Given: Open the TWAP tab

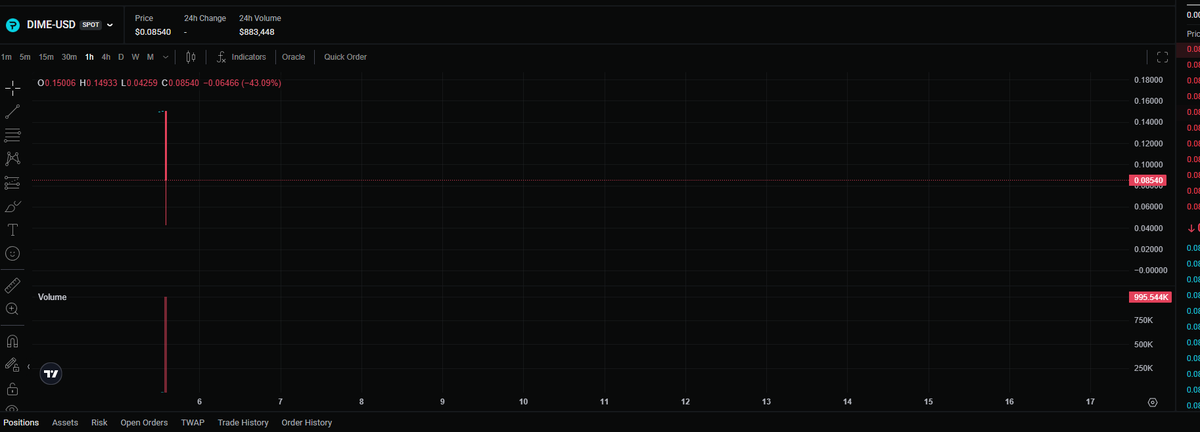Looking at the screenshot, I should [x=193, y=423].
